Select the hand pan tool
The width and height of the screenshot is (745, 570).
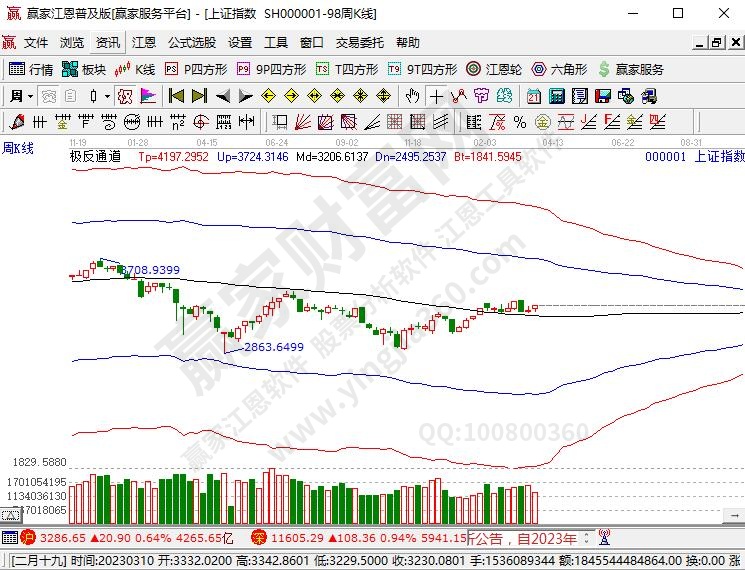point(412,96)
